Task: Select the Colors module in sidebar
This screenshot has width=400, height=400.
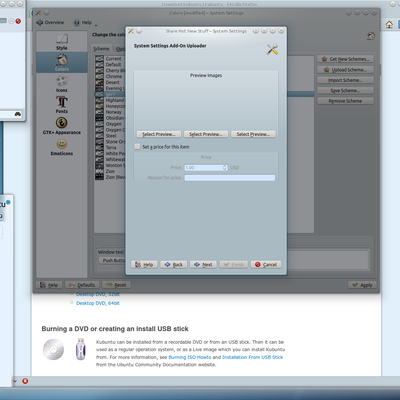Action: (62, 62)
